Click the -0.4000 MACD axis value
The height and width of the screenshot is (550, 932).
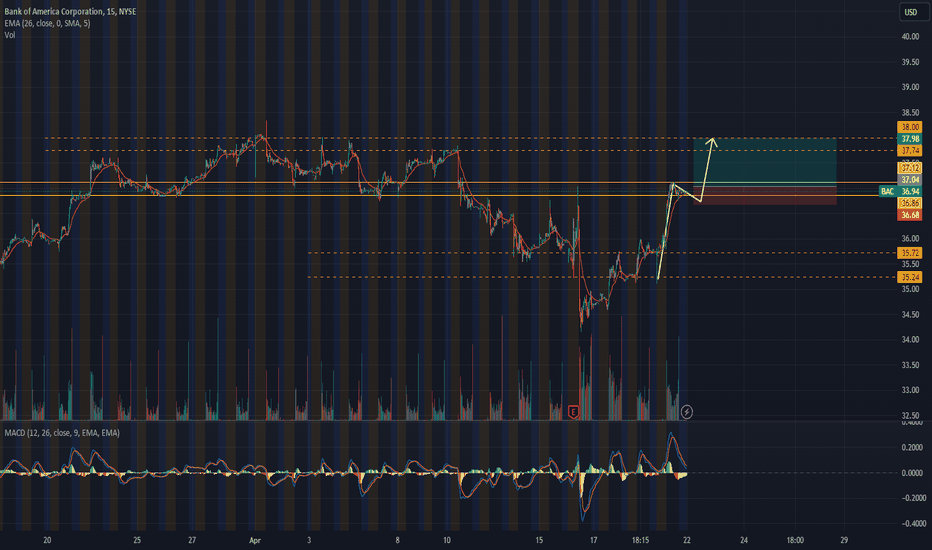pyautogui.click(x=912, y=523)
